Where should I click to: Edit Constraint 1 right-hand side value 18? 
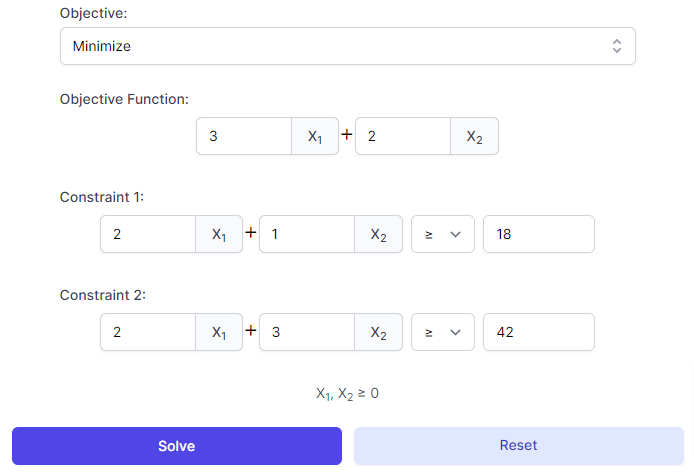[539, 234]
